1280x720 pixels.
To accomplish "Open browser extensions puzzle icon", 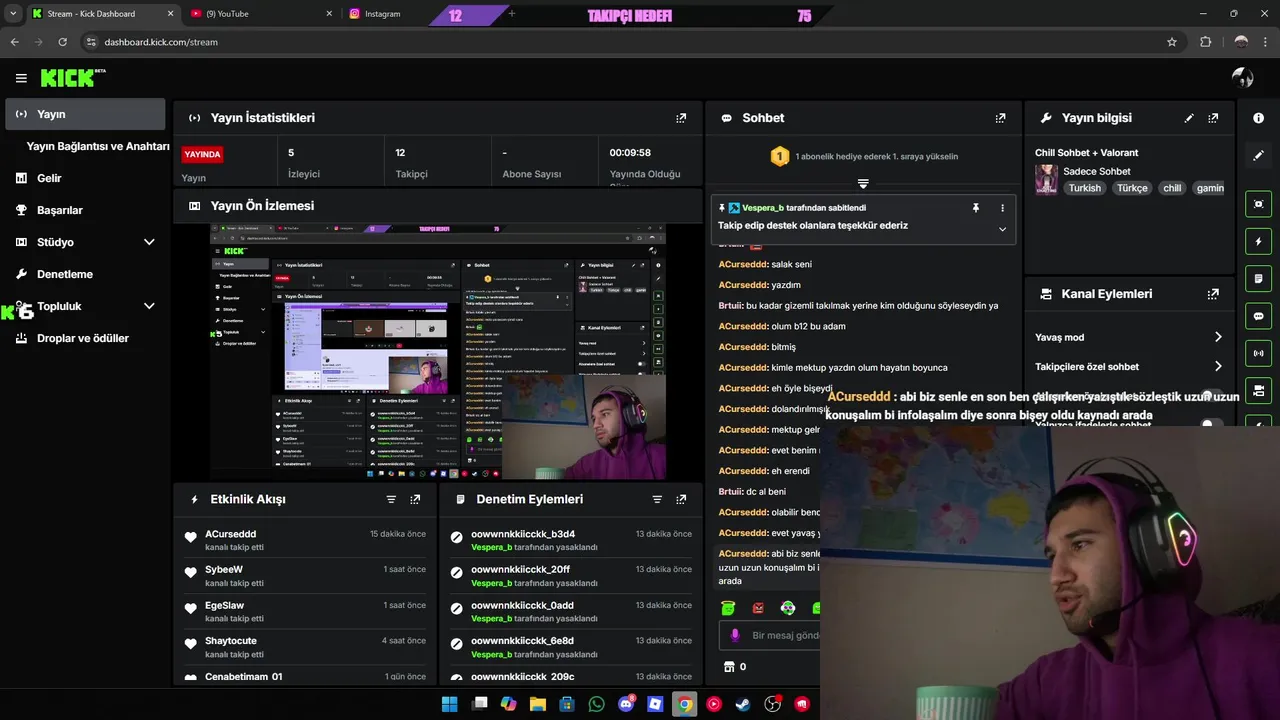I will pos(1205,42).
